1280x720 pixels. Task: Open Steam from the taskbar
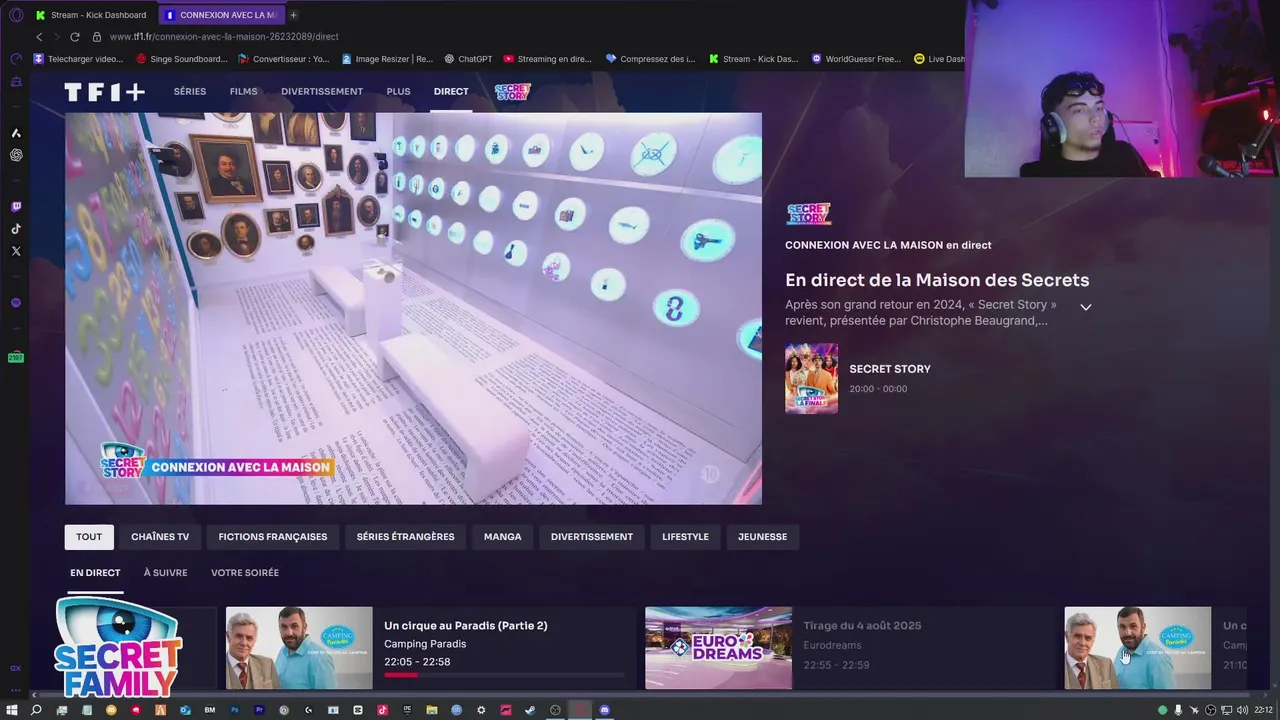[530, 710]
